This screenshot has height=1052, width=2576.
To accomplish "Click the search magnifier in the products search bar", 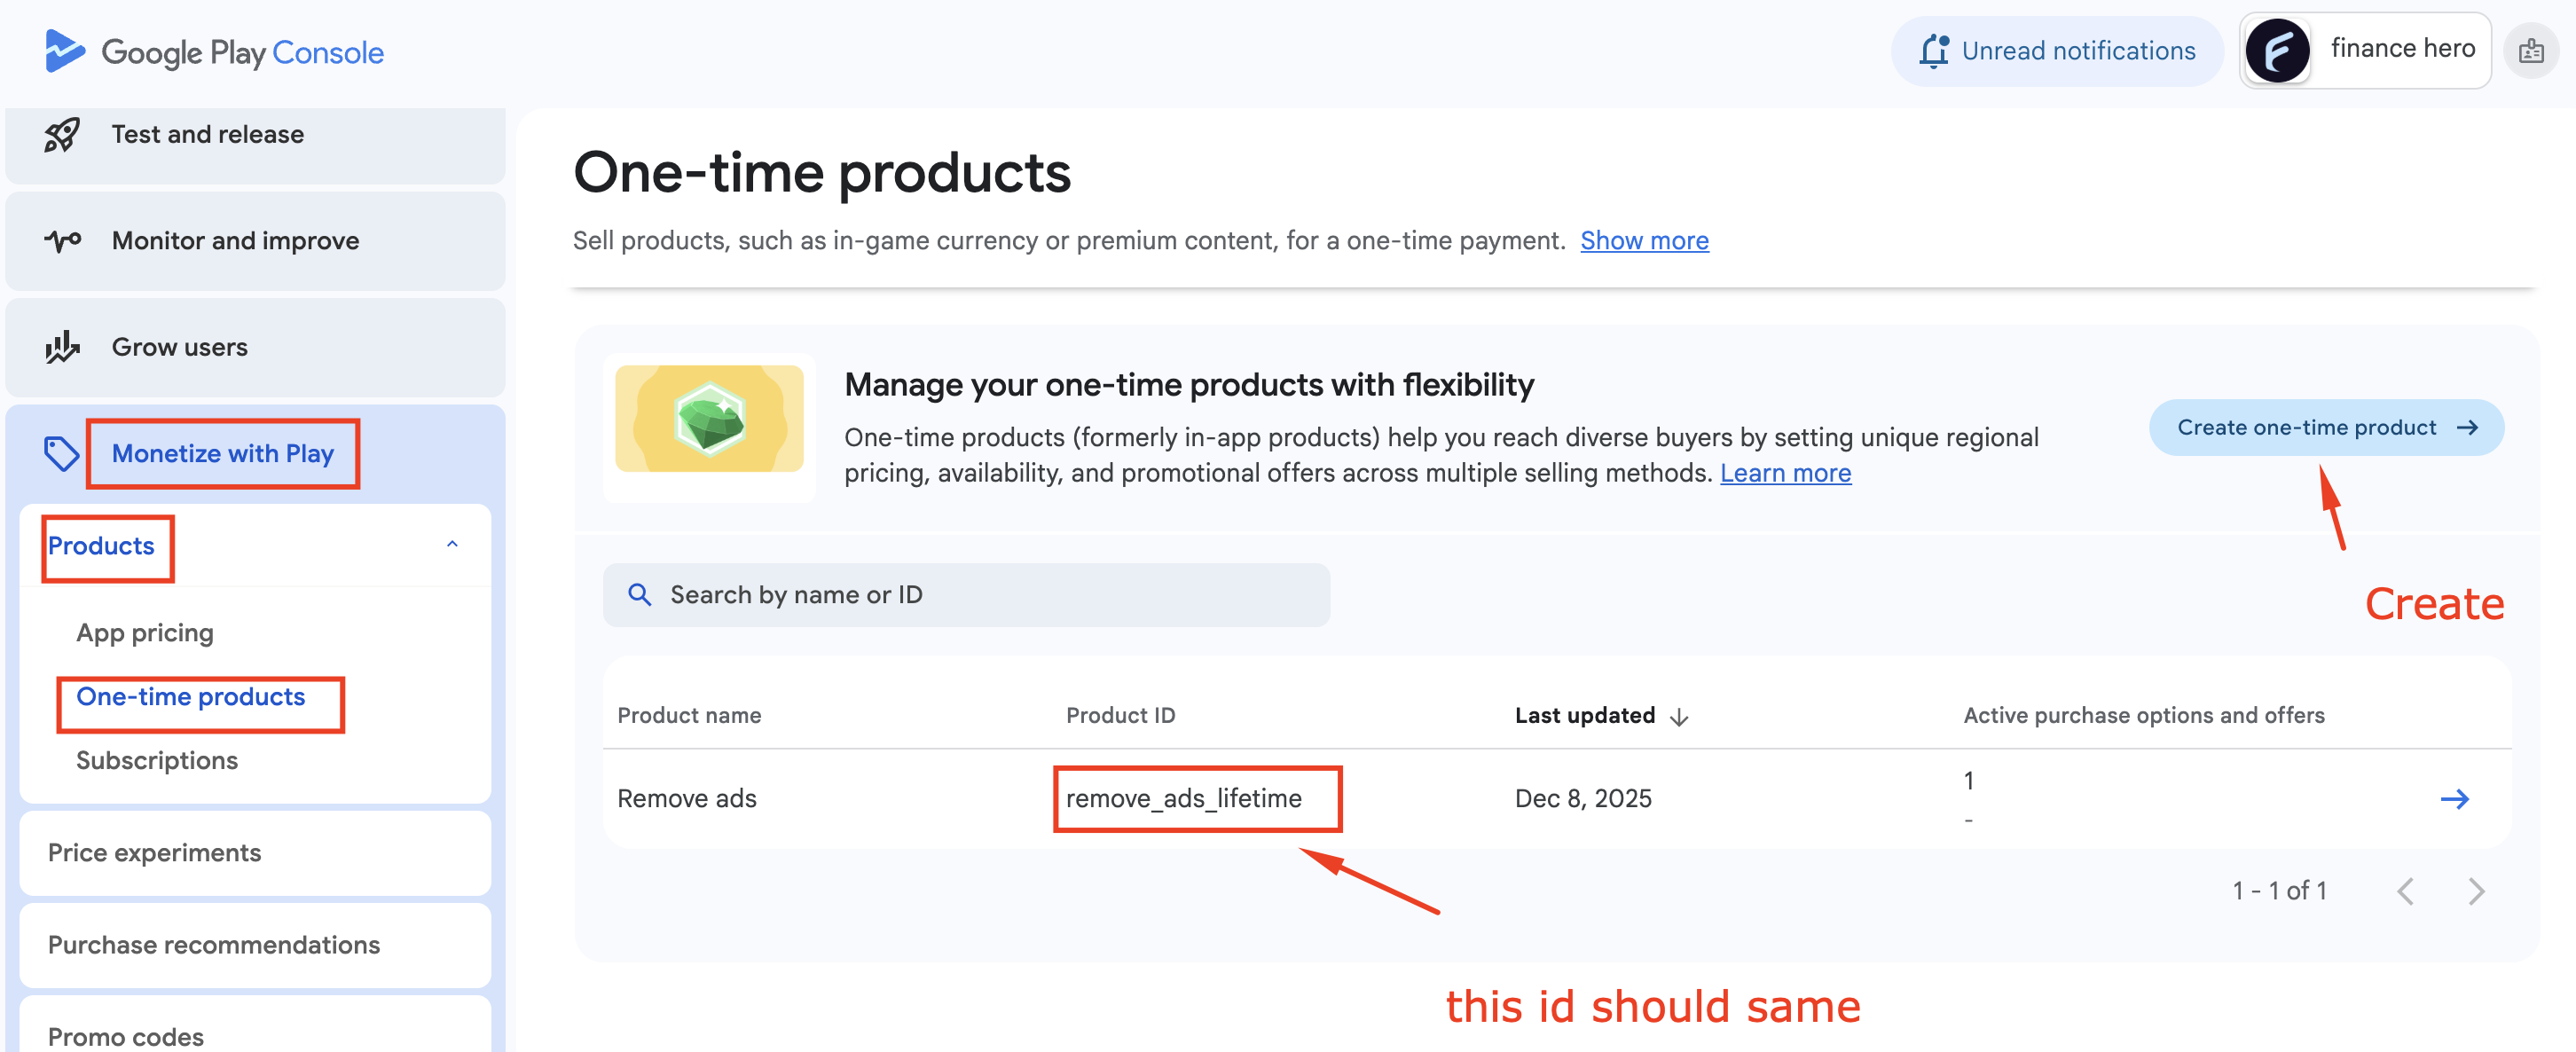I will pos(640,594).
